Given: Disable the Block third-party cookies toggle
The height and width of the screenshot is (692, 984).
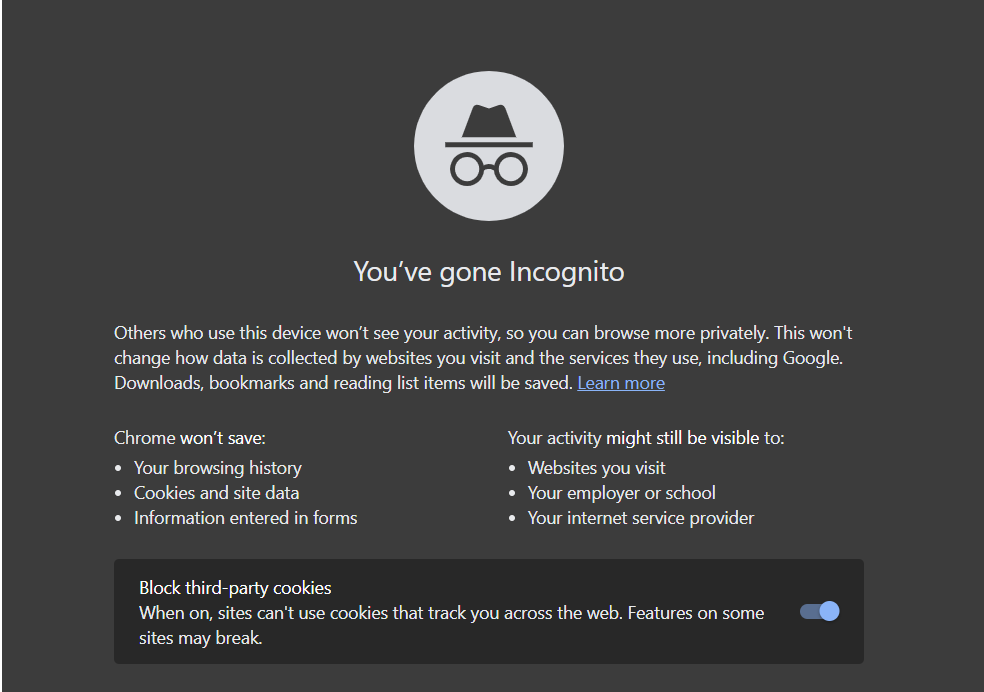Looking at the screenshot, I should [x=818, y=611].
